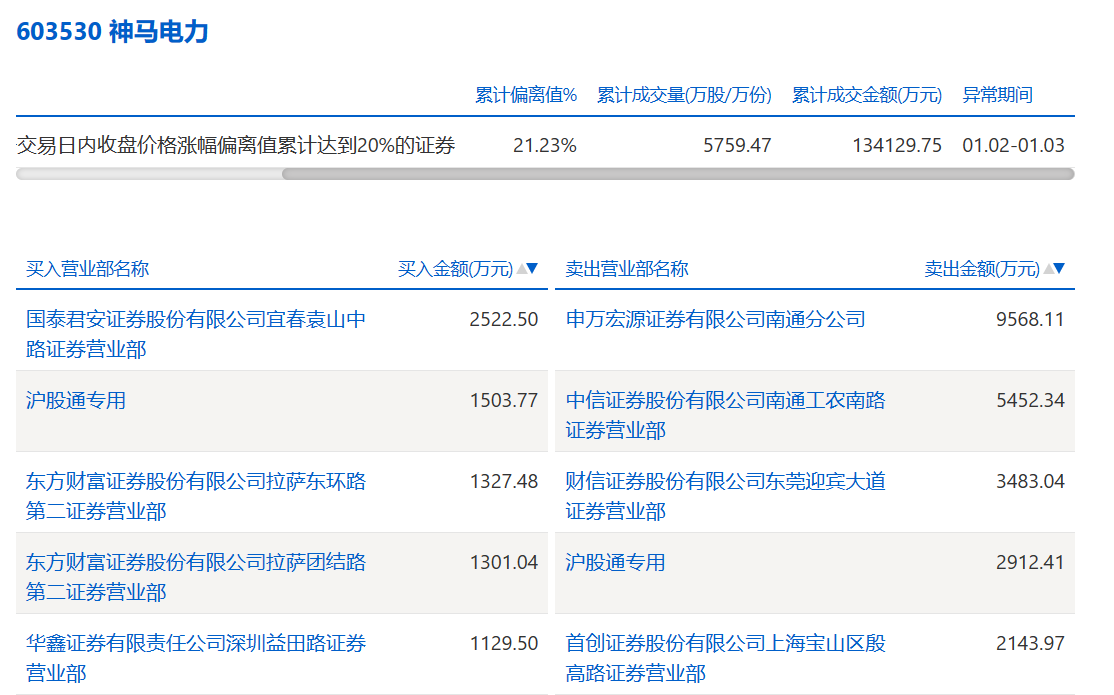
Task: Select sell amount 9568.11
Action: (x=1030, y=319)
